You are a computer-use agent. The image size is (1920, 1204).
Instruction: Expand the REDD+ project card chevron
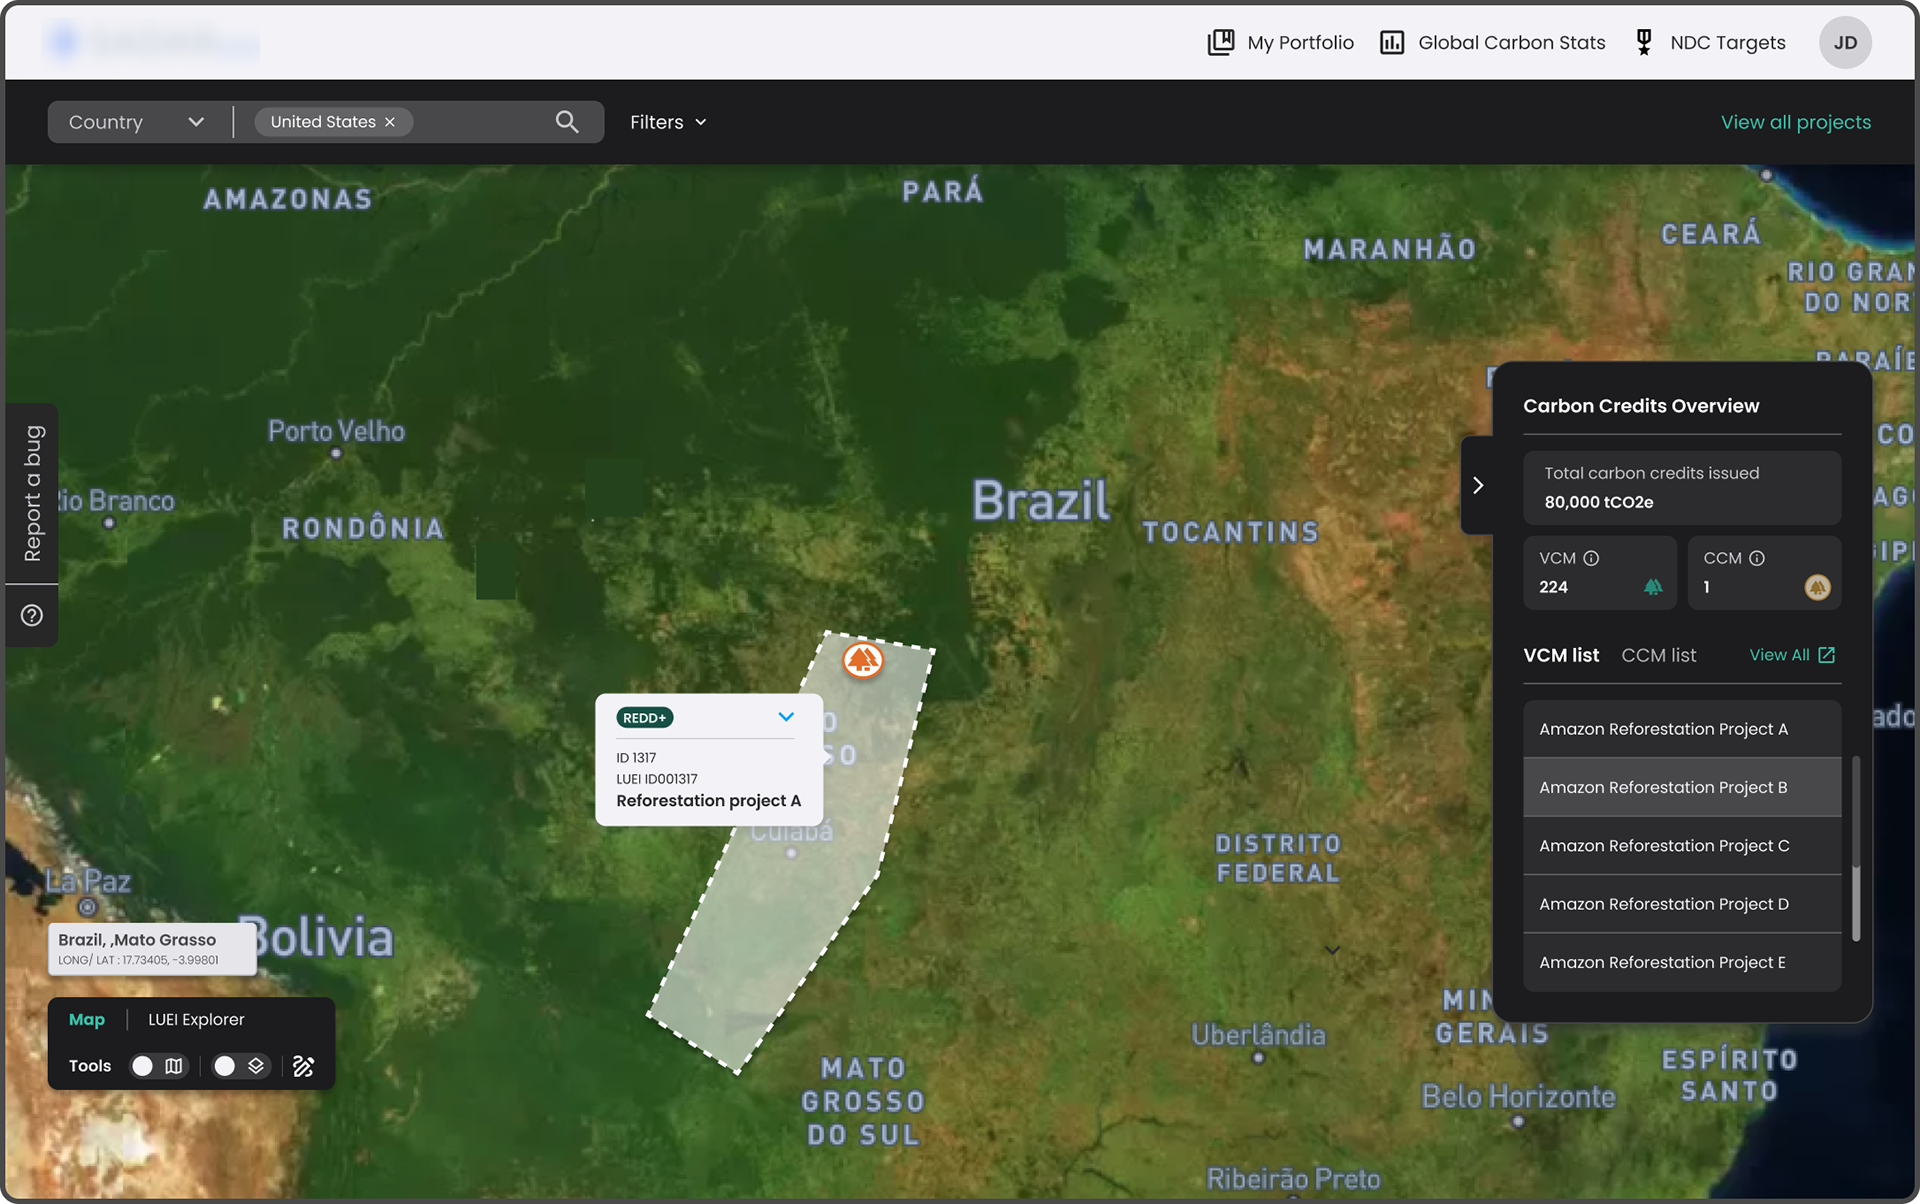(786, 717)
